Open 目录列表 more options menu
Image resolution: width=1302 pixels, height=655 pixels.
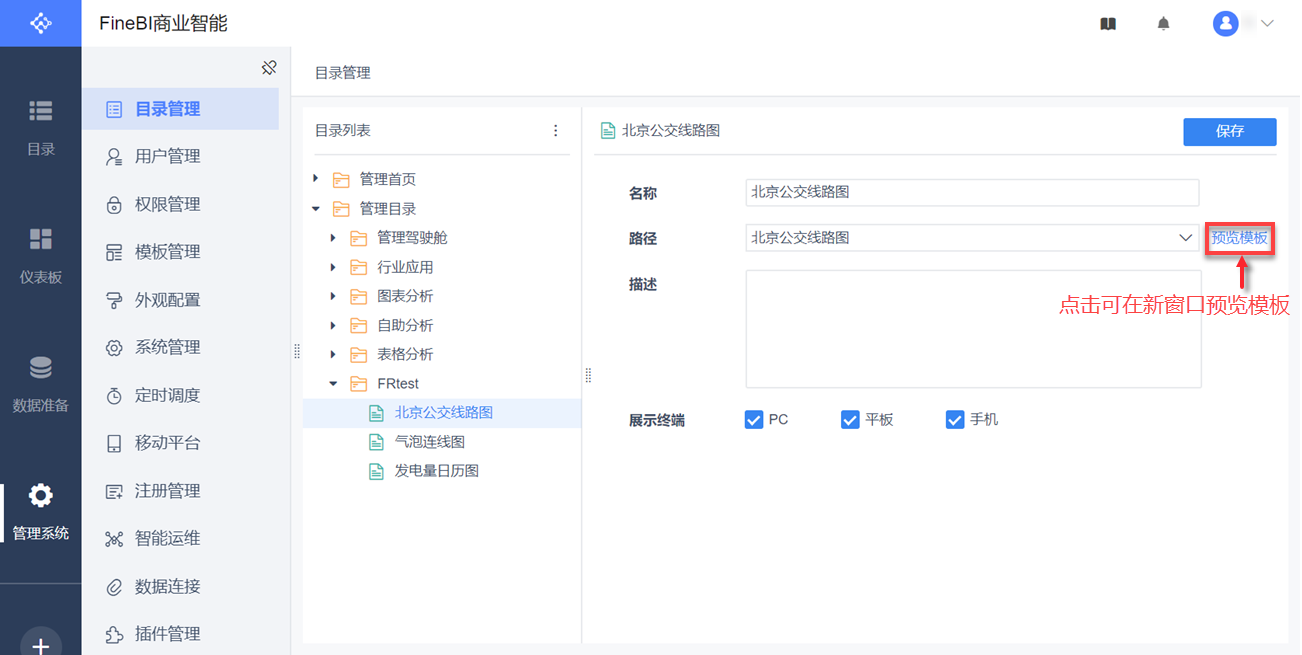click(556, 131)
